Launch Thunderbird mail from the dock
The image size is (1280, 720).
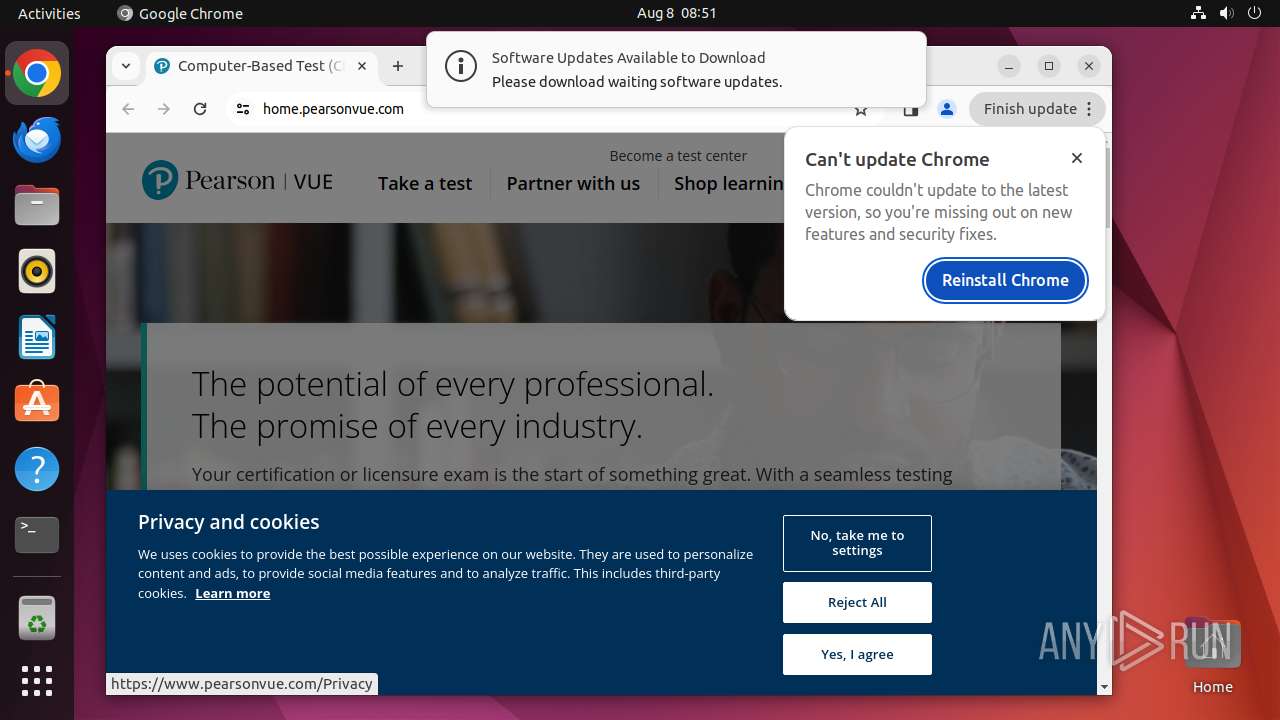pyautogui.click(x=37, y=140)
